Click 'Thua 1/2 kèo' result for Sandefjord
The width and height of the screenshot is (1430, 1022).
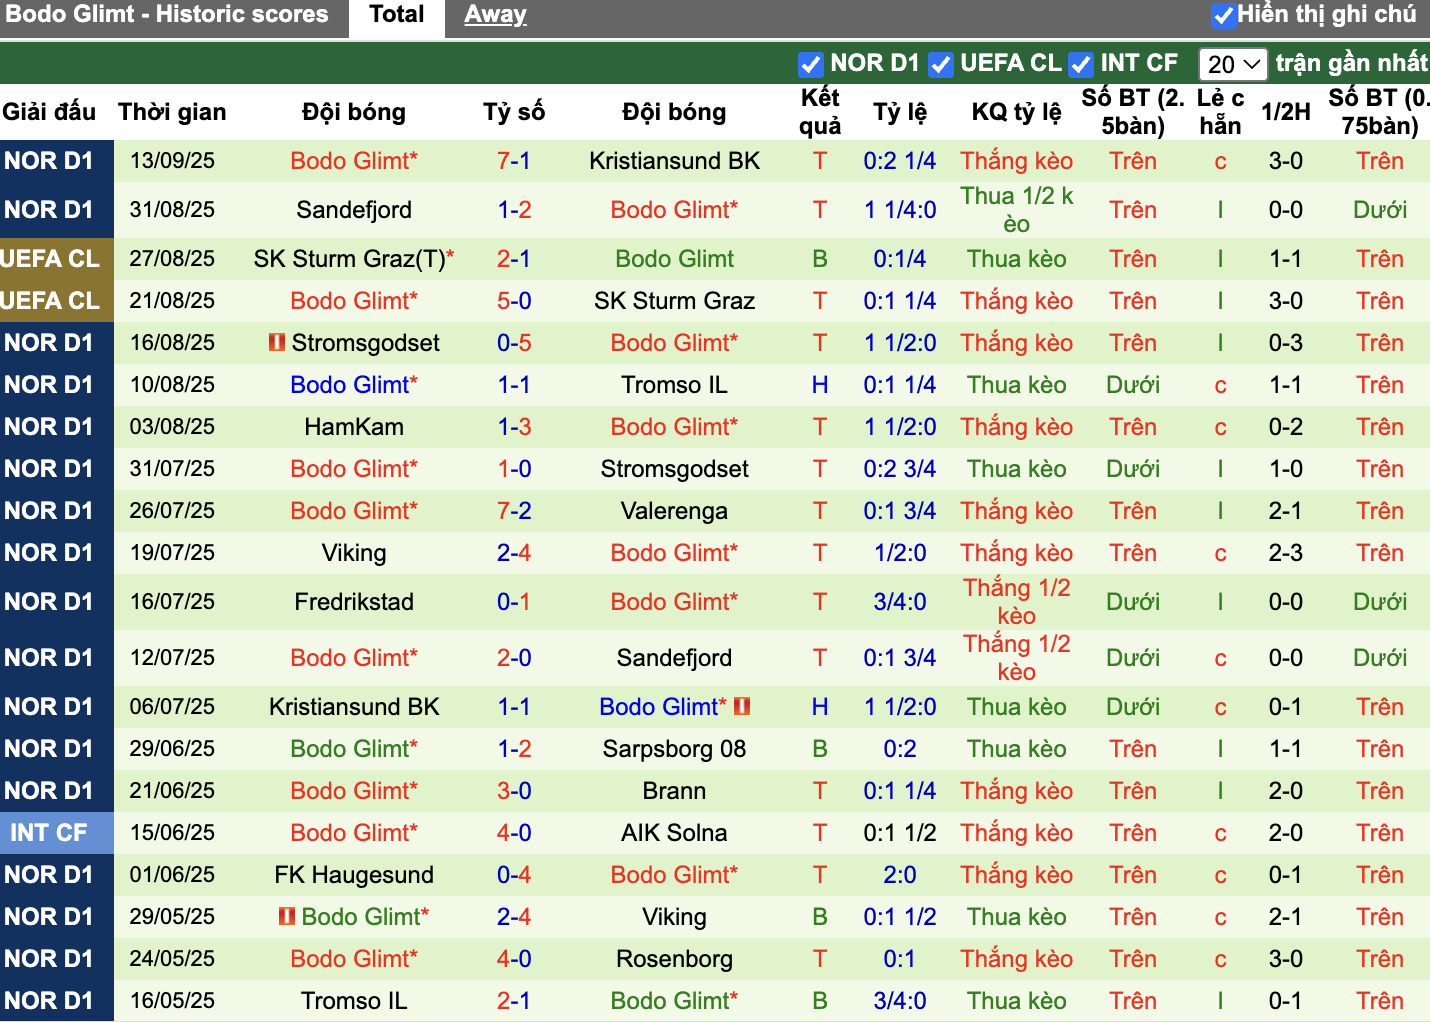pos(1017,210)
